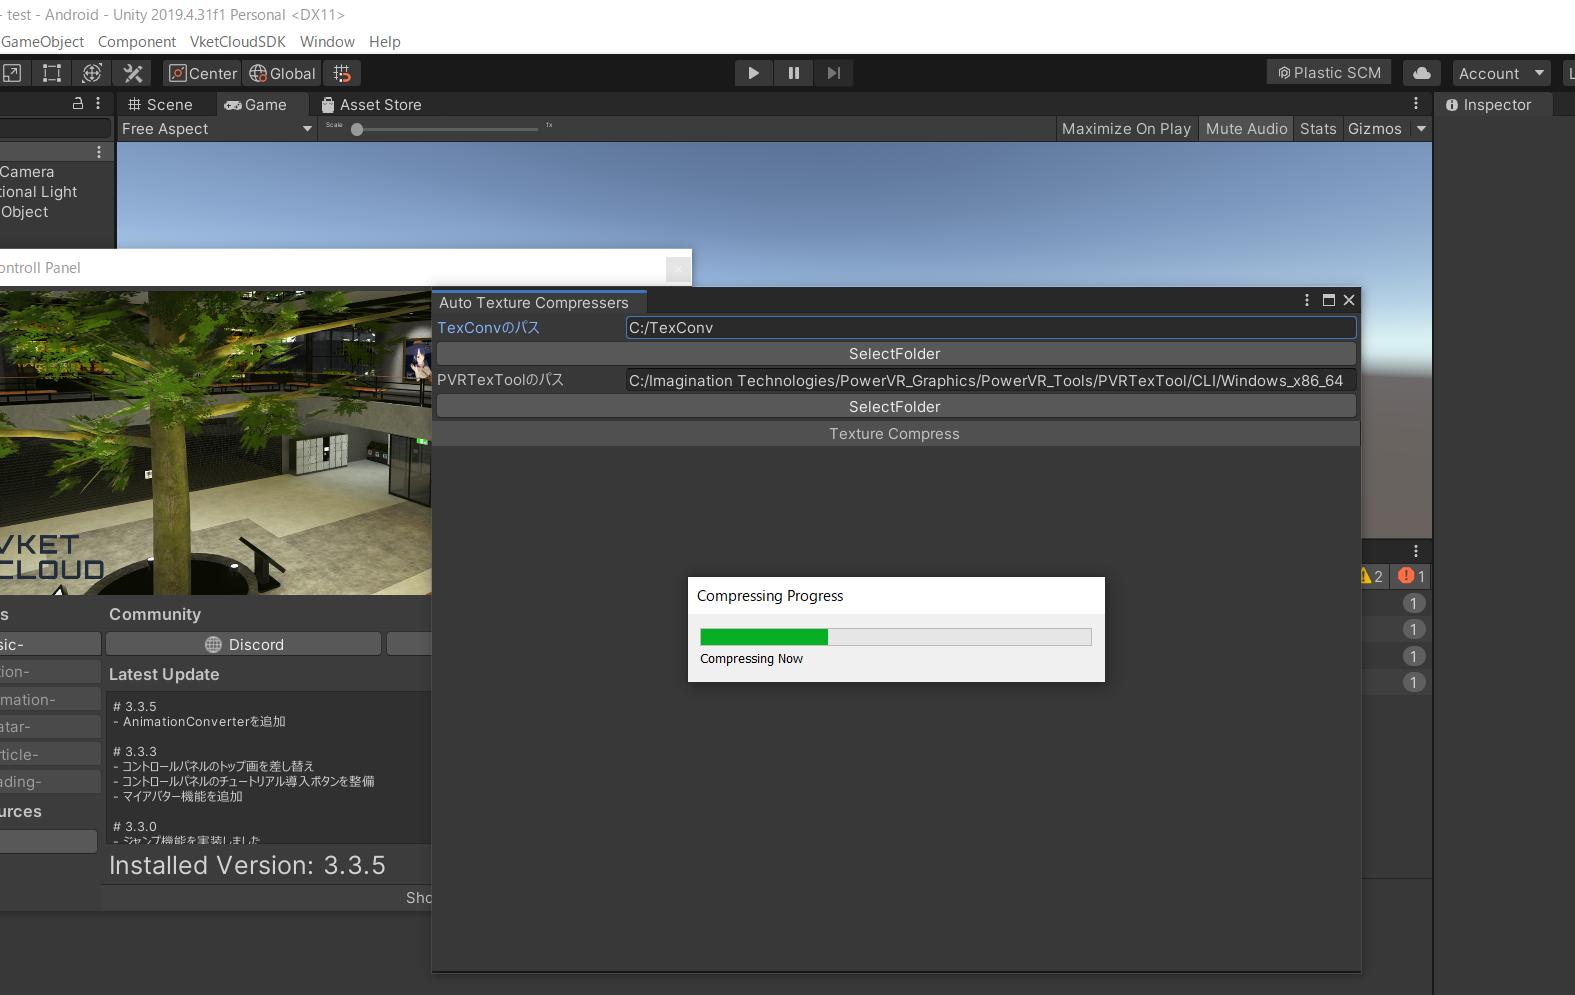Toggle the console warnings count icon
This screenshot has width=1575, height=995.
1371,576
